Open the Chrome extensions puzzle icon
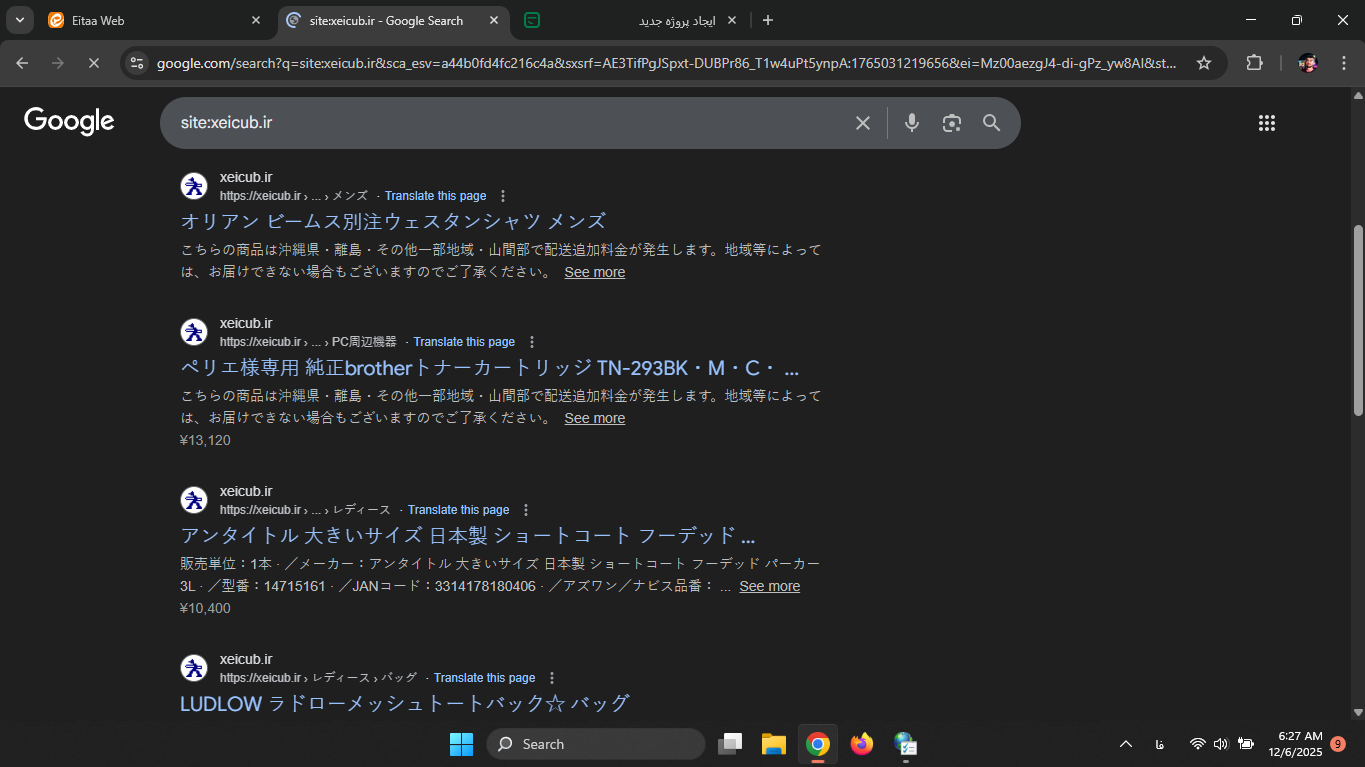Viewport: 1365px width, 767px height. [1254, 63]
